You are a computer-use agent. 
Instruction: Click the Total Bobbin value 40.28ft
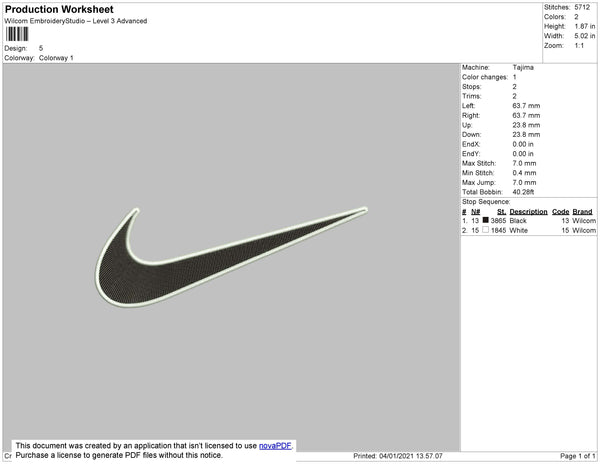click(x=523, y=192)
